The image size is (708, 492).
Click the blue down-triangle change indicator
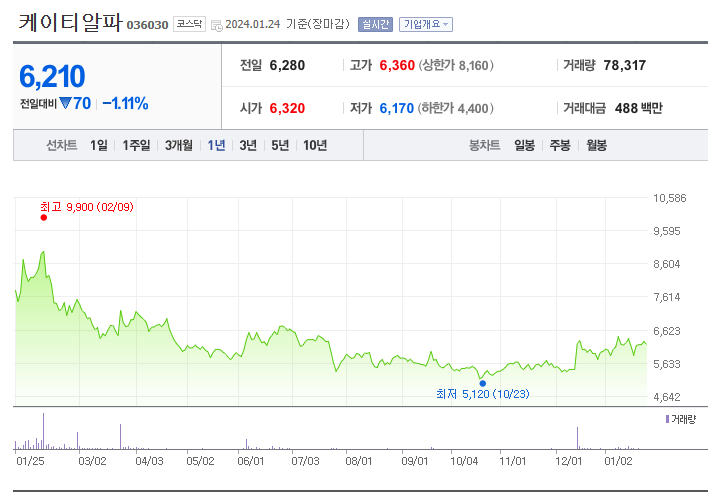(65, 103)
